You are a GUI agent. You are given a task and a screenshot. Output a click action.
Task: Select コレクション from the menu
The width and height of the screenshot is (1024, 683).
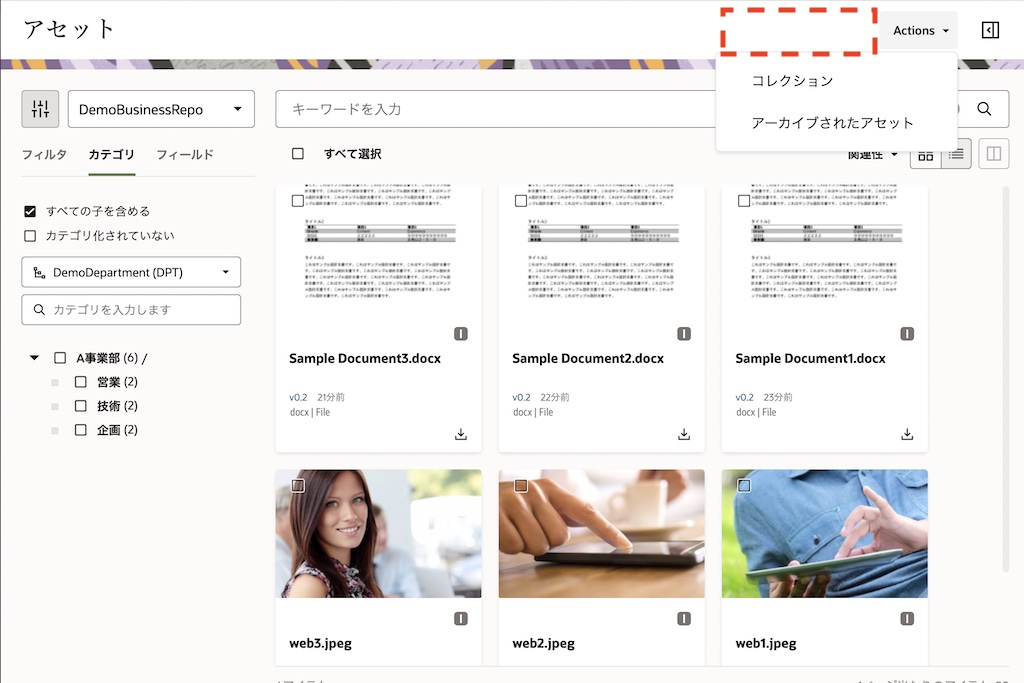coord(792,81)
